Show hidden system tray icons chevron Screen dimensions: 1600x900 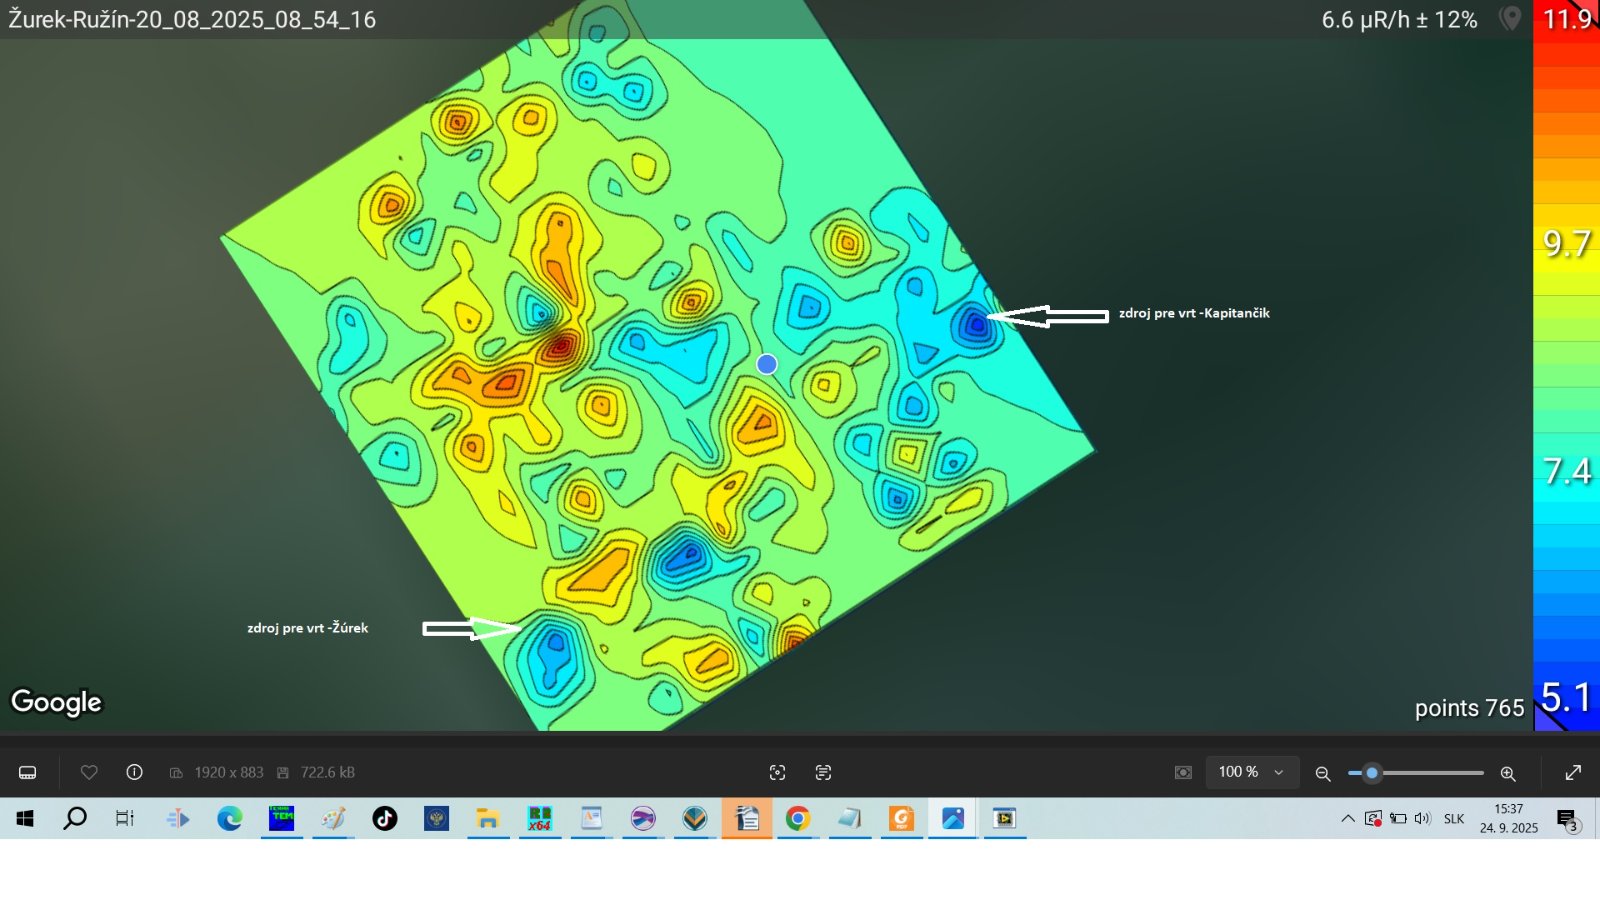[1347, 819]
